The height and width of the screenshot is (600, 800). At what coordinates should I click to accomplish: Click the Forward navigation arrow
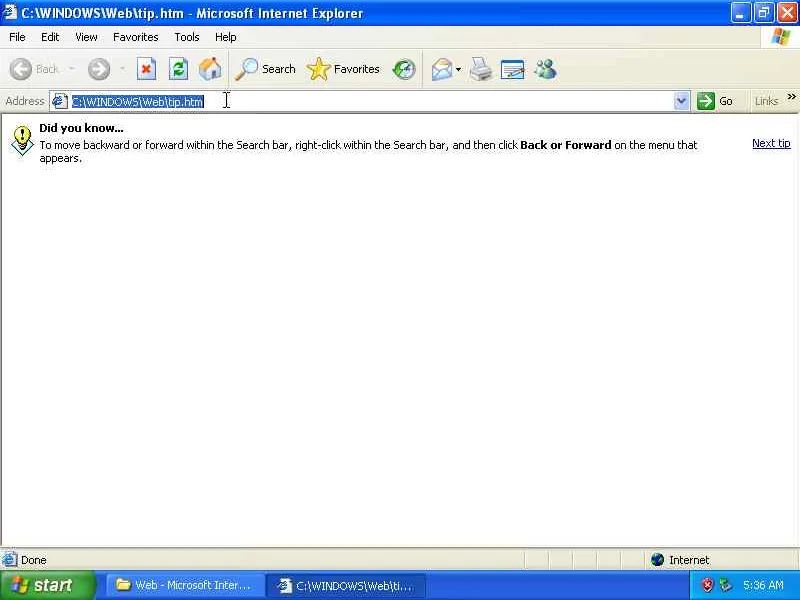click(x=99, y=69)
